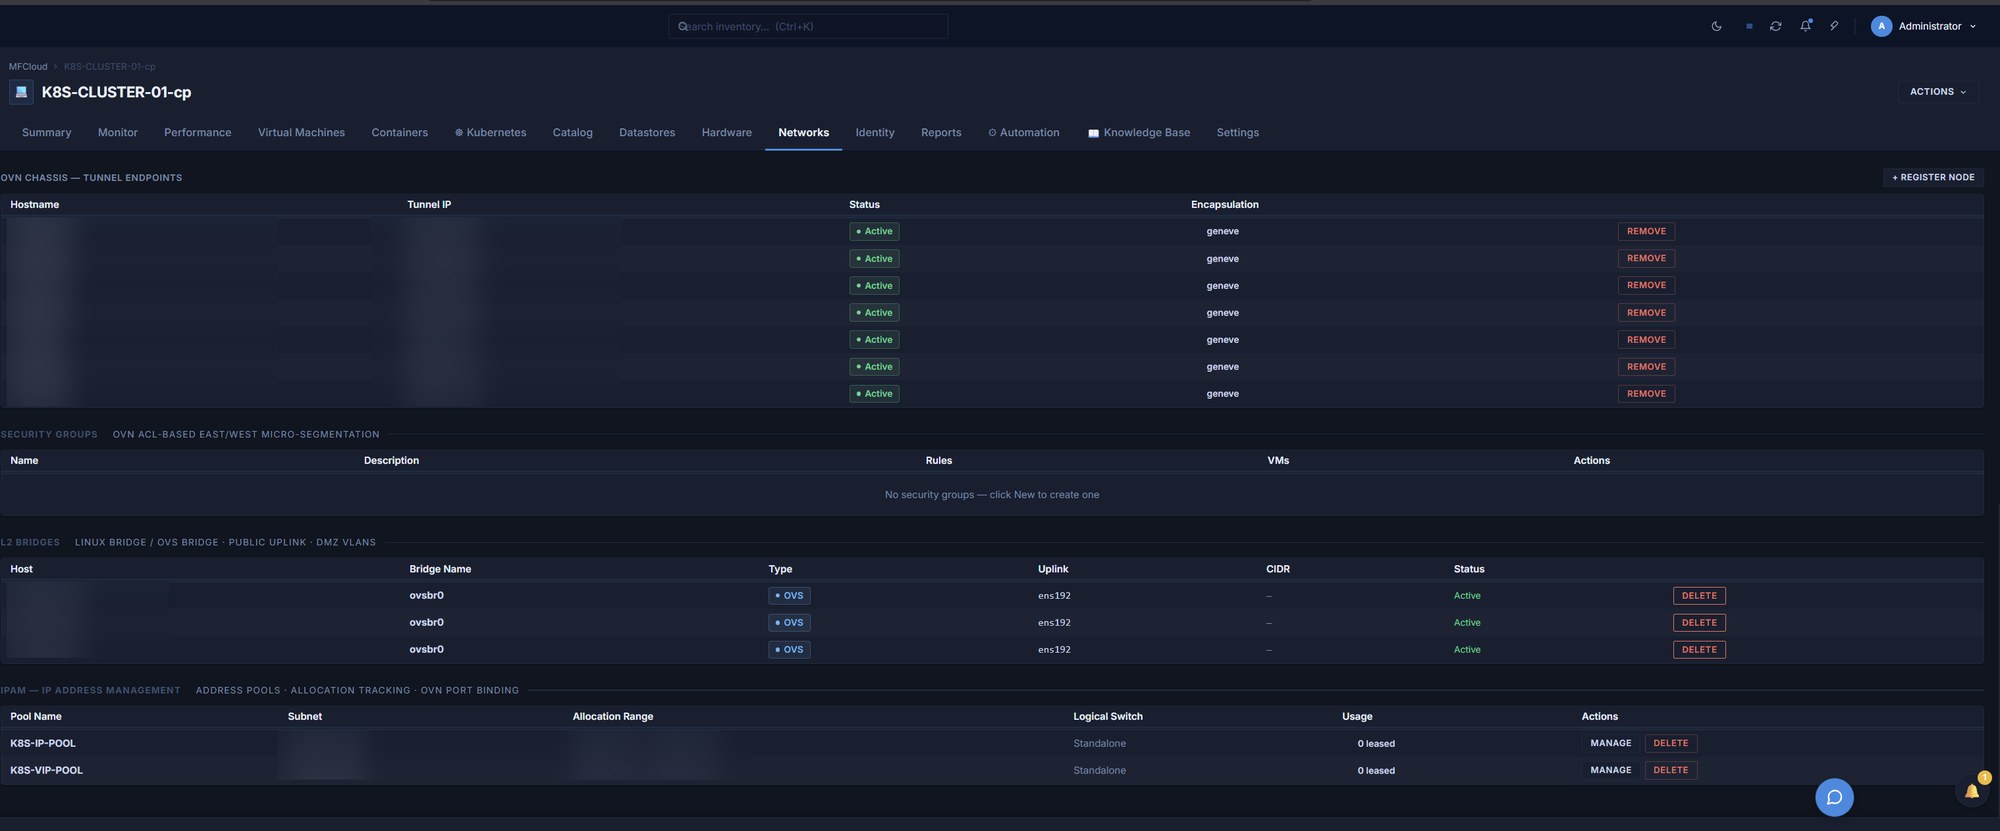The height and width of the screenshot is (831, 2000).
Task: Go to the Performance tab
Action: [x=198, y=133]
